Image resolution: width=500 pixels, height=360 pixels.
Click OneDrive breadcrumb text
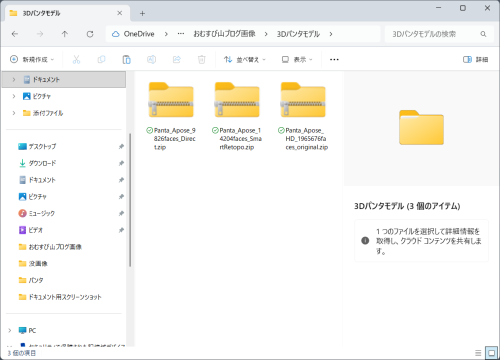click(139, 34)
